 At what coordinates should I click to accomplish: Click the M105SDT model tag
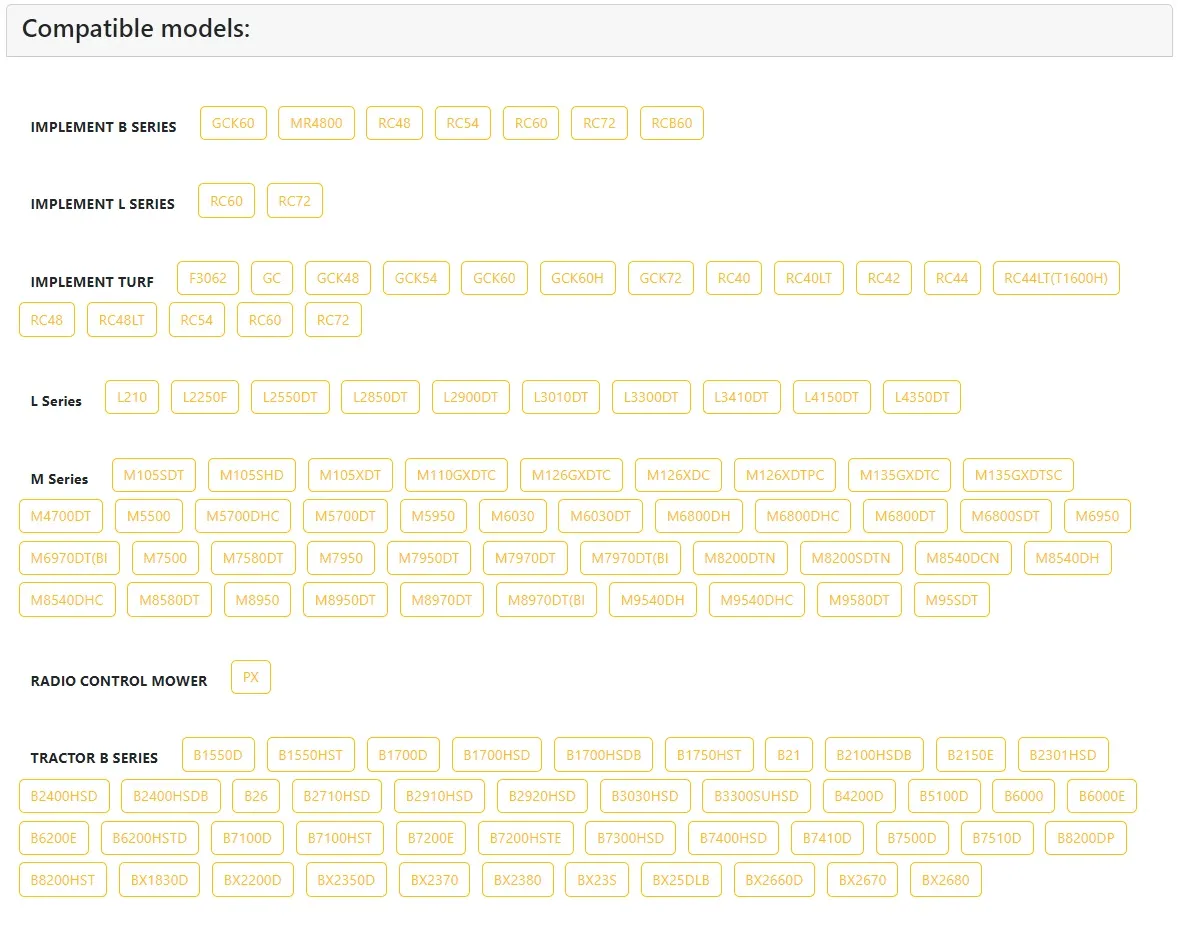154,475
